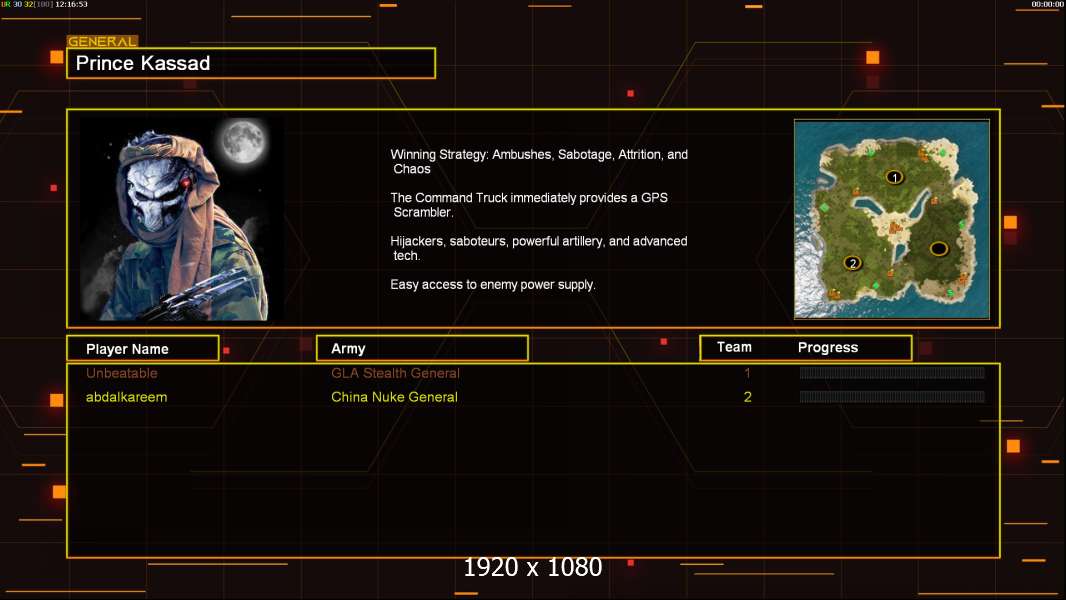Click the loading progress bar for abdalkareem
The height and width of the screenshot is (600, 1066).
[892, 397]
